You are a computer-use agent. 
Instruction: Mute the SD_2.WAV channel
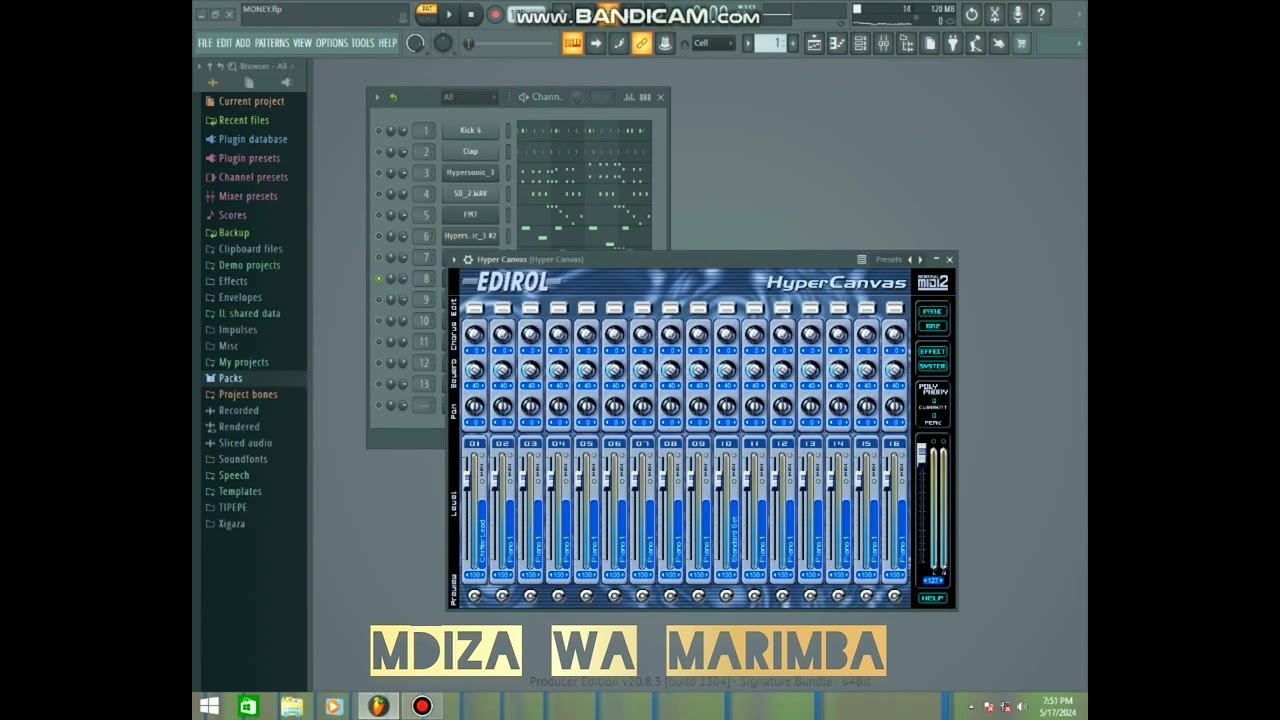tap(379, 194)
